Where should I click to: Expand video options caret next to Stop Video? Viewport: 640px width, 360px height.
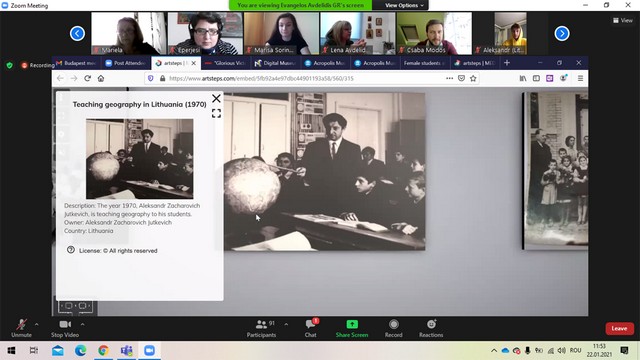coord(82,324)
